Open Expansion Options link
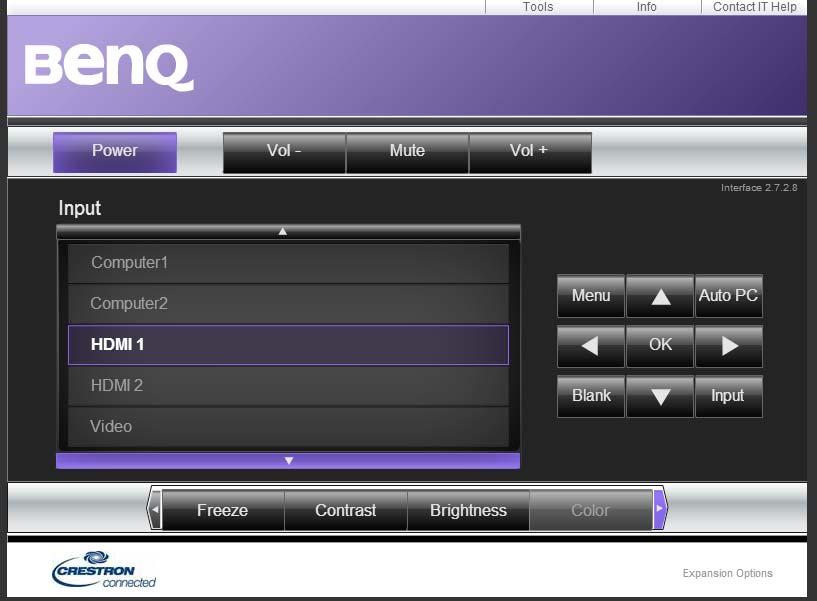 (x=727, y=573)
